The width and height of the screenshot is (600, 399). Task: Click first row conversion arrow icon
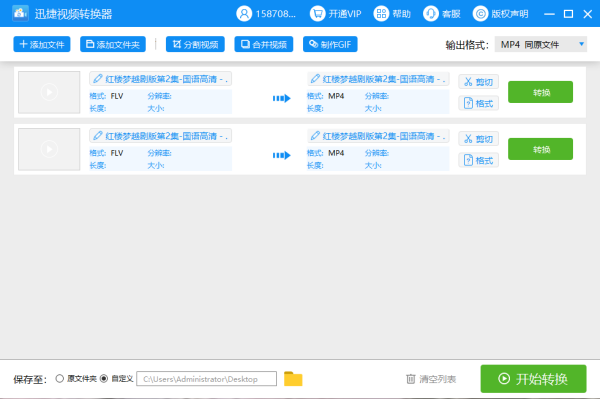[x=282, y=98]
